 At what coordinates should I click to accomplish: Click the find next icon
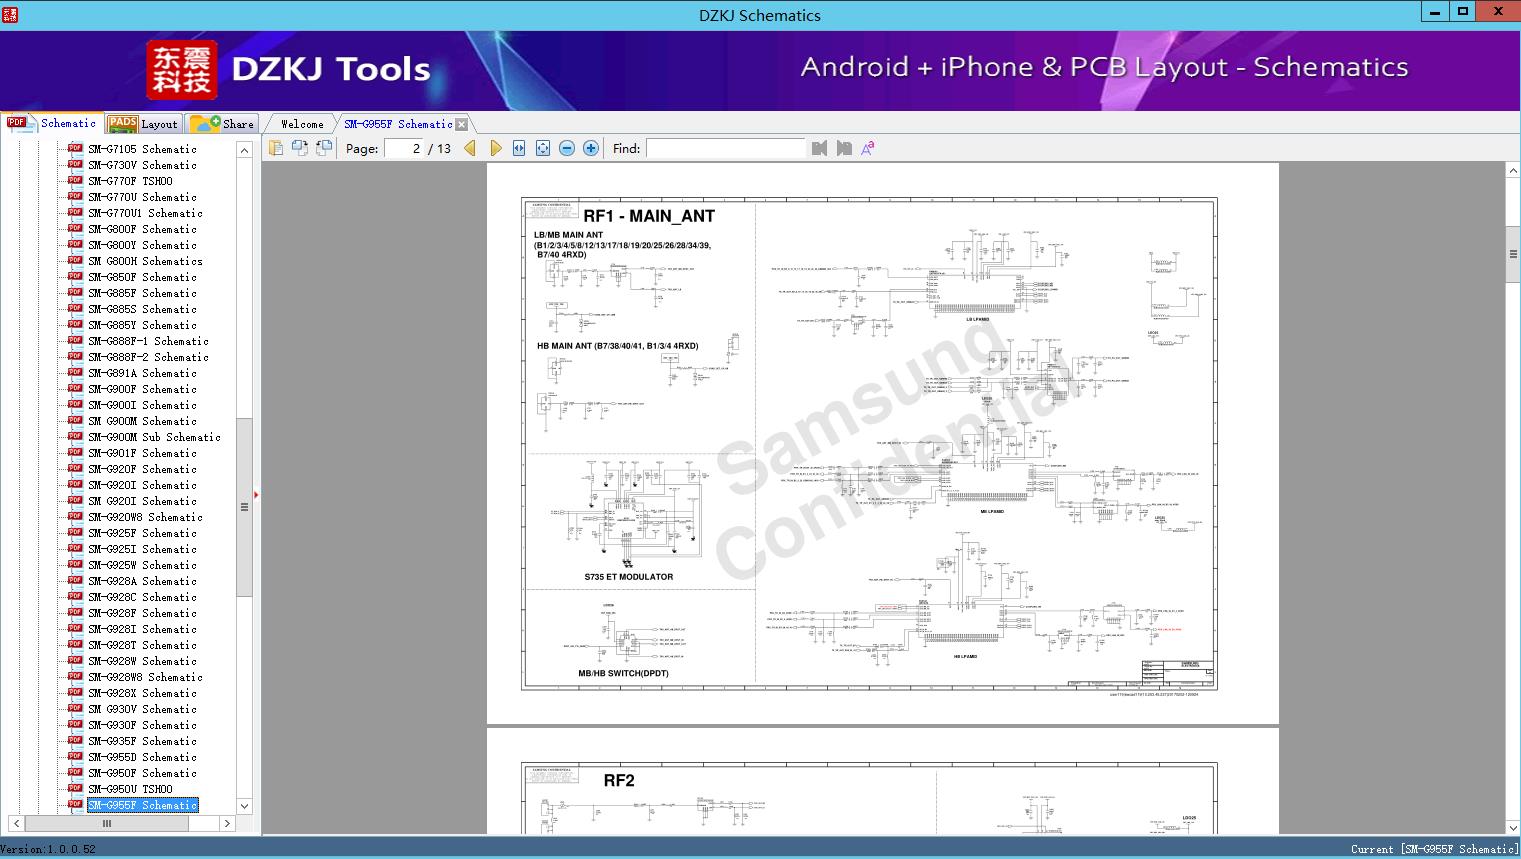(x=844, y=148)
